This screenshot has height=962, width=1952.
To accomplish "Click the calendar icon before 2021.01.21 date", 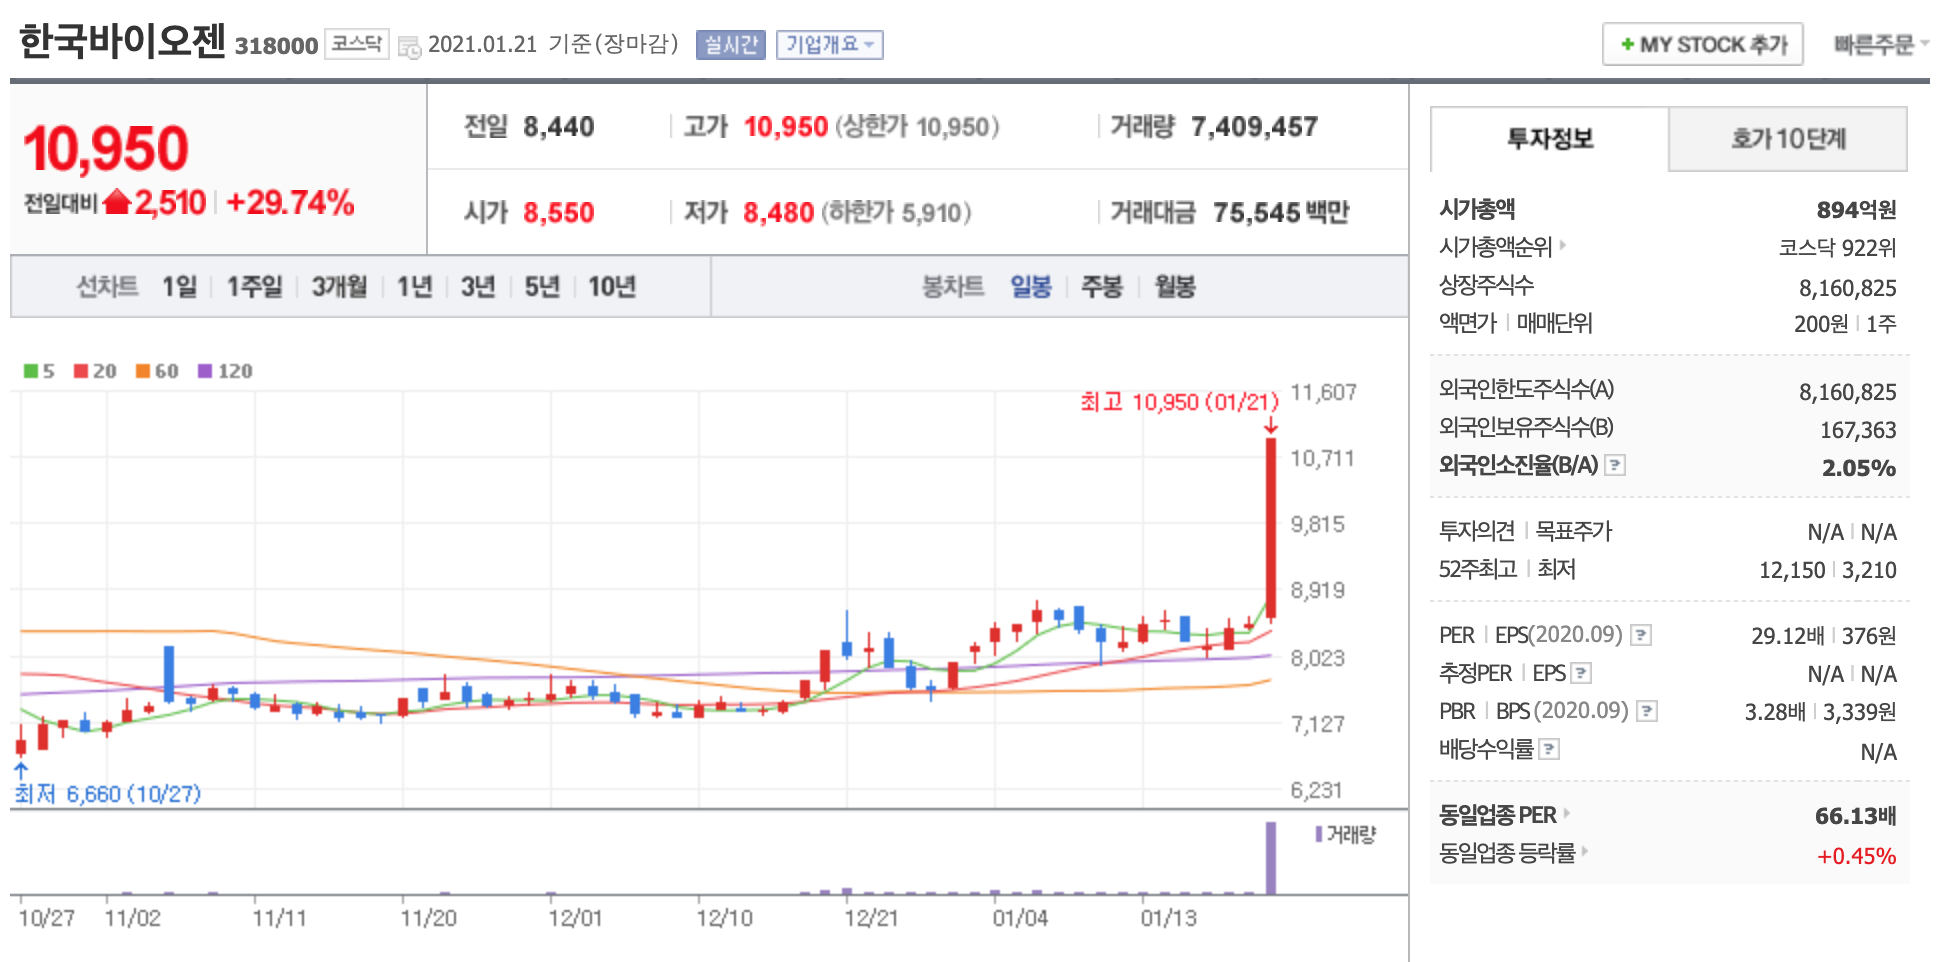I will [409, 47].
